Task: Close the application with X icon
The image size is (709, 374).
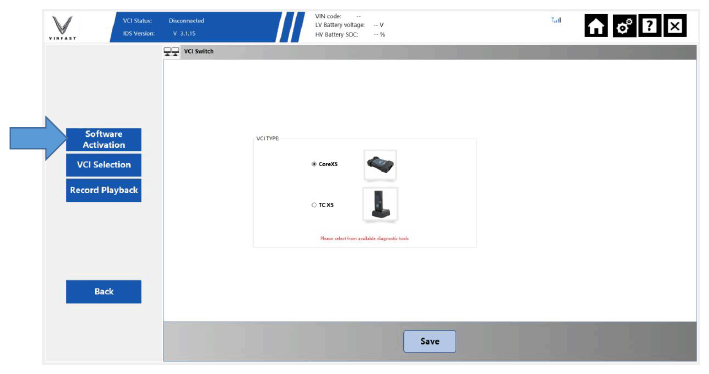Action: pyautogui.click(x=675, y=26)
